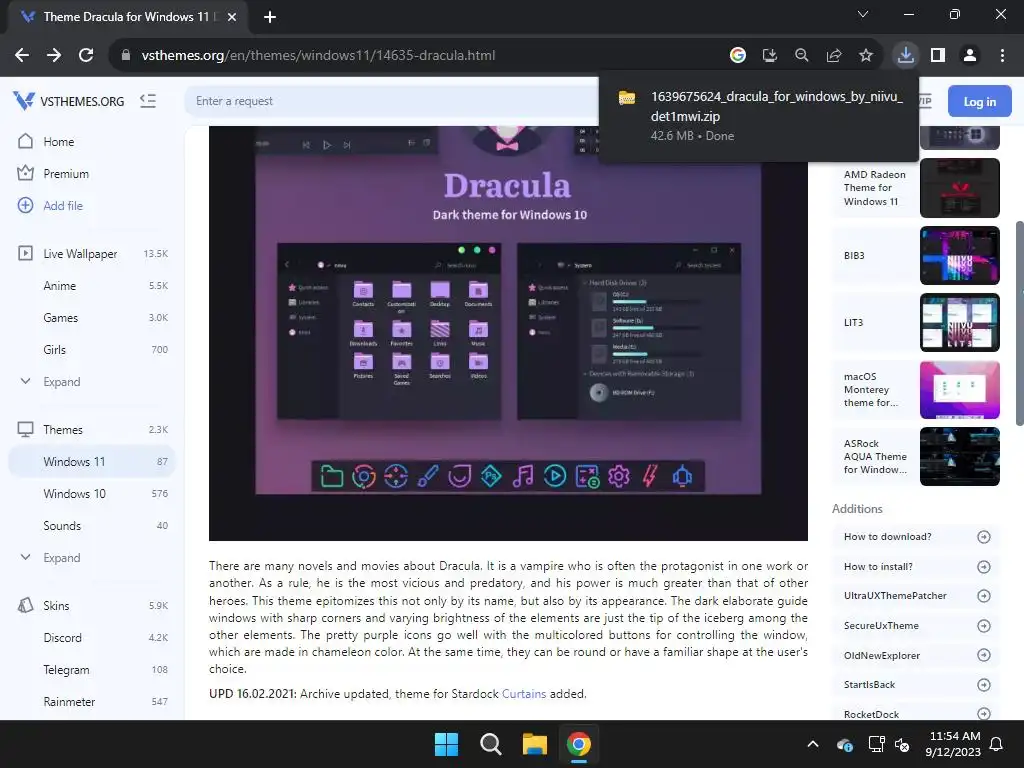1024x768 pixels.
Task: Open the downloaded dracula zip file
Action: (758, 116)
